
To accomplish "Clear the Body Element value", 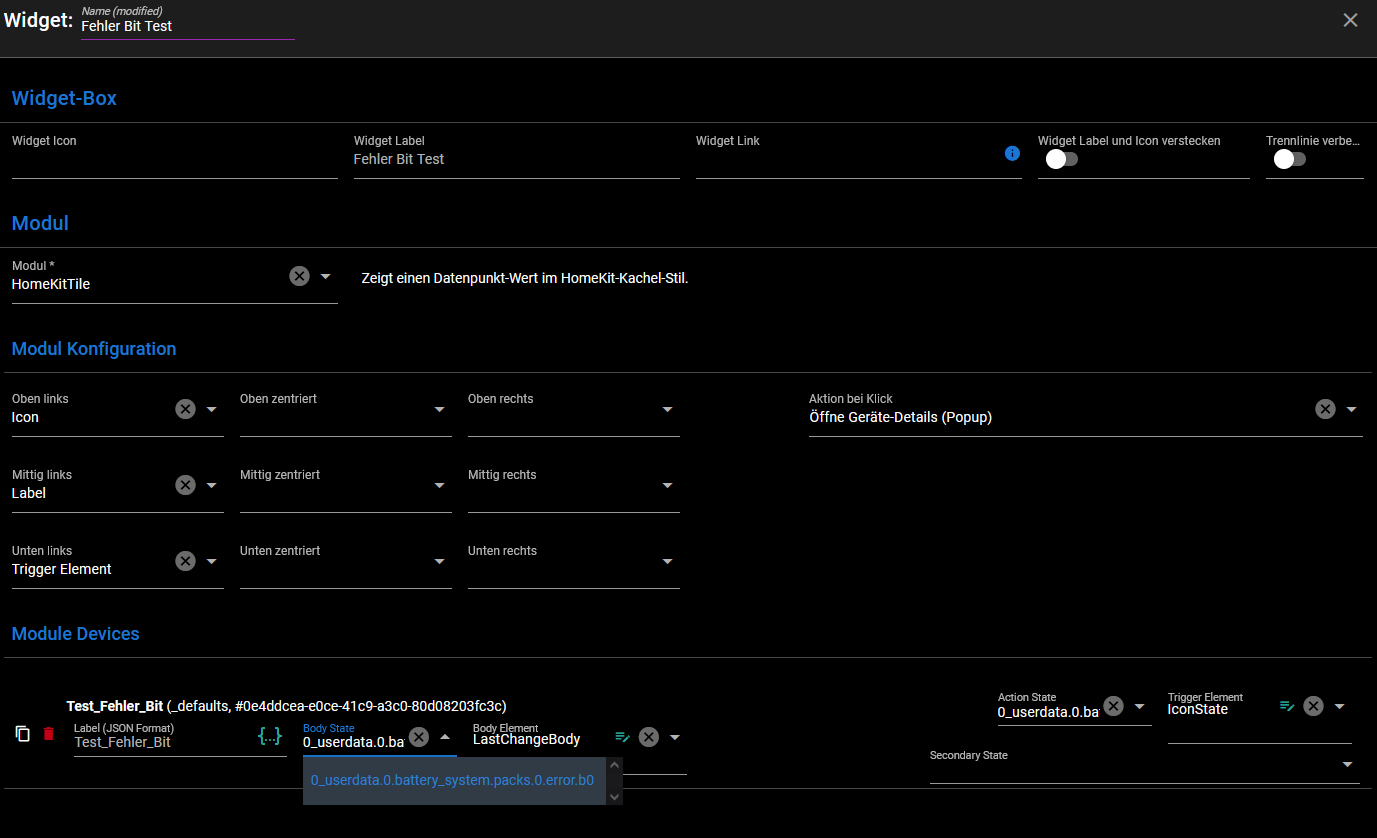I will (649, 737).
